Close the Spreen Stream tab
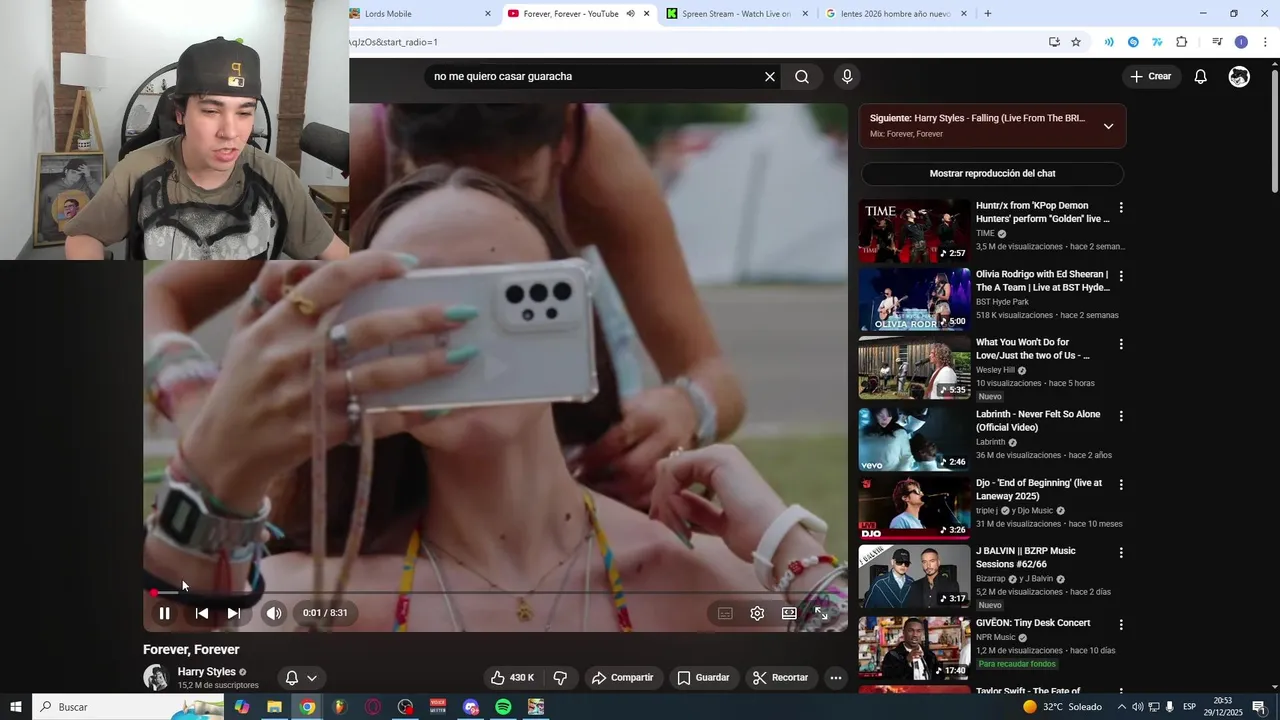 coord(805,14)
